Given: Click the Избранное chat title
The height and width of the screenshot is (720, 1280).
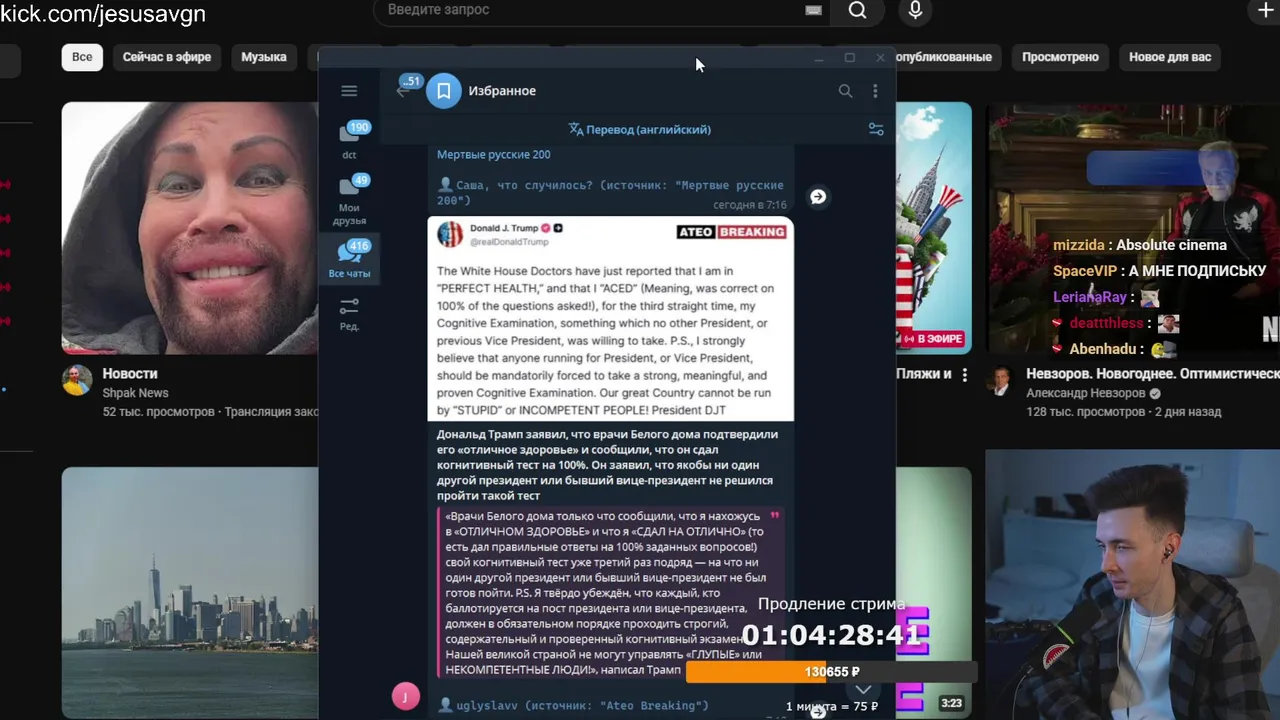Looking at the screenshot, I should pos(502,91).
